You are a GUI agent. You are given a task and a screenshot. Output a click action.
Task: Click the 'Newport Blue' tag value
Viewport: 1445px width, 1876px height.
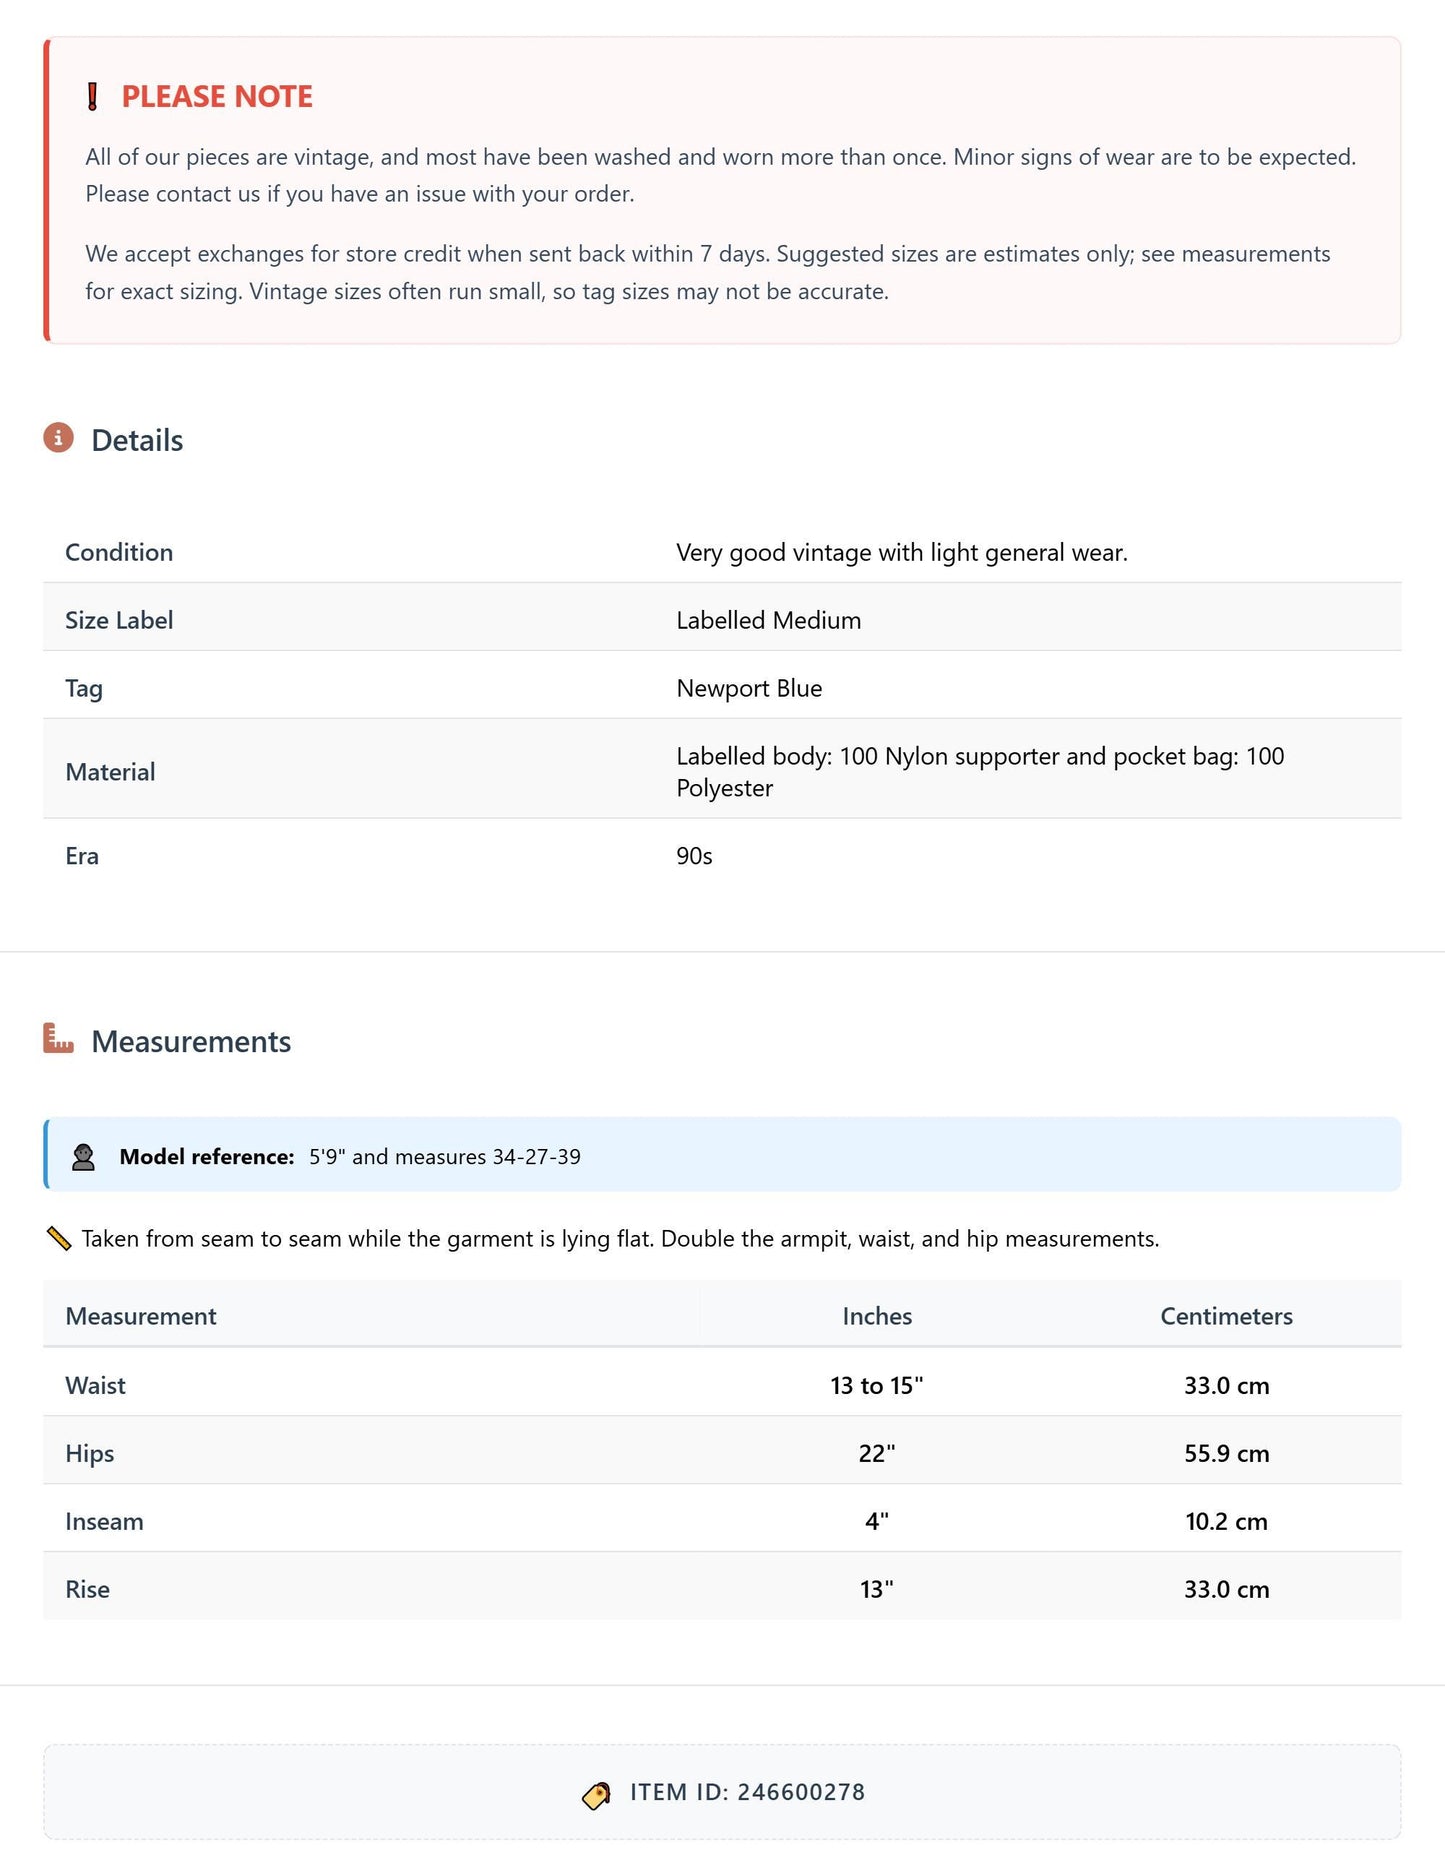click(x=749, y=688)
